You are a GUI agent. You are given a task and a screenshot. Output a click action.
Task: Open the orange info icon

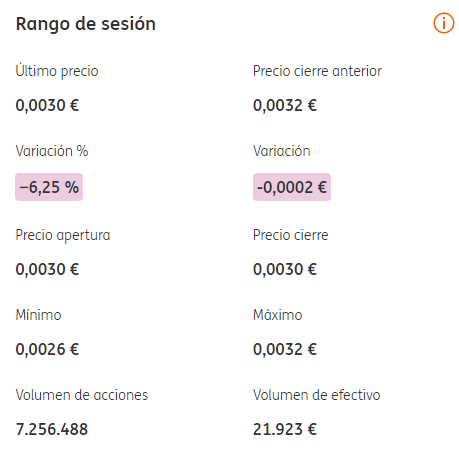[443, 23]
